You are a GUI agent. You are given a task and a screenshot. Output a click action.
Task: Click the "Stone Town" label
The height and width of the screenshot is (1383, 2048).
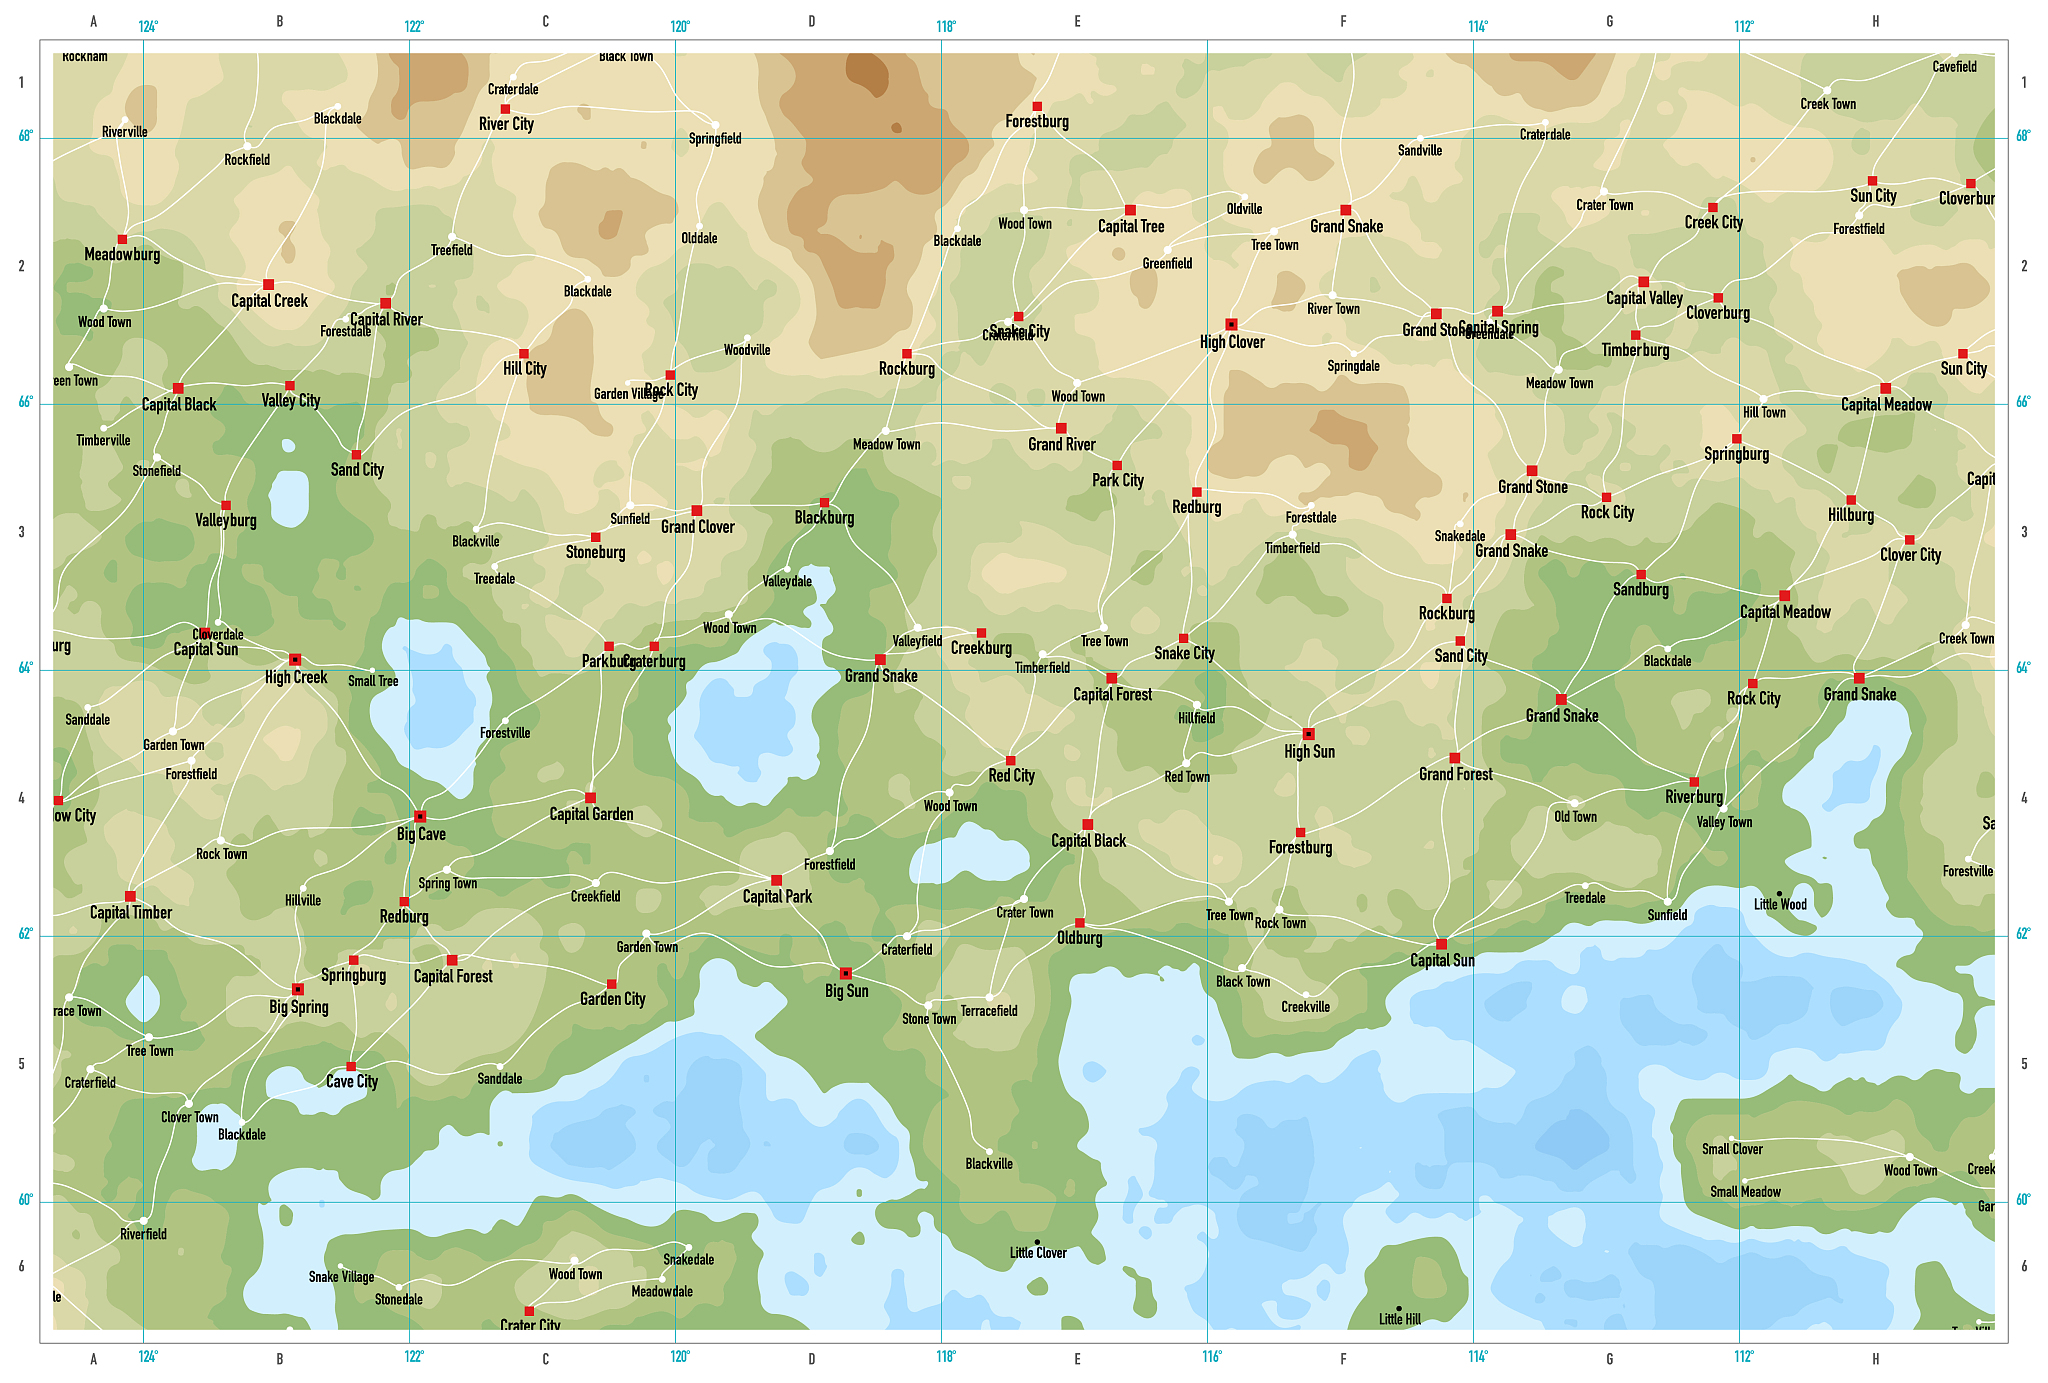coord(929,1019)
